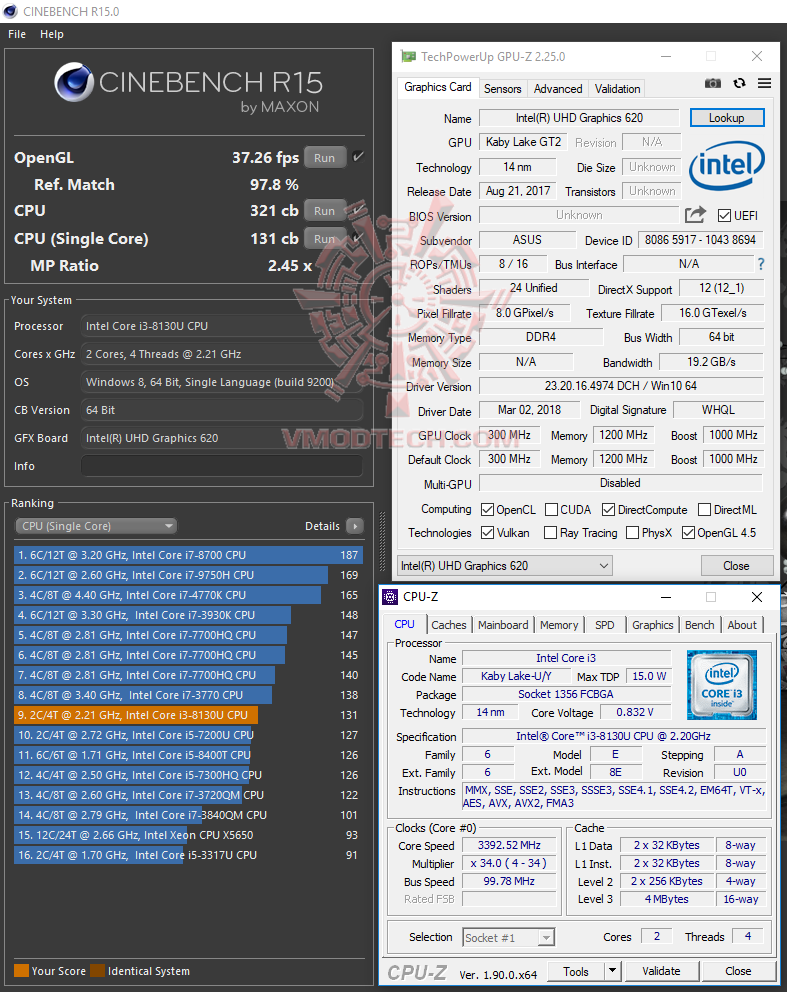Switch to CPU-Z Memory tab
The width and height of the screenshot is (787, 992).
pos(559,625)
